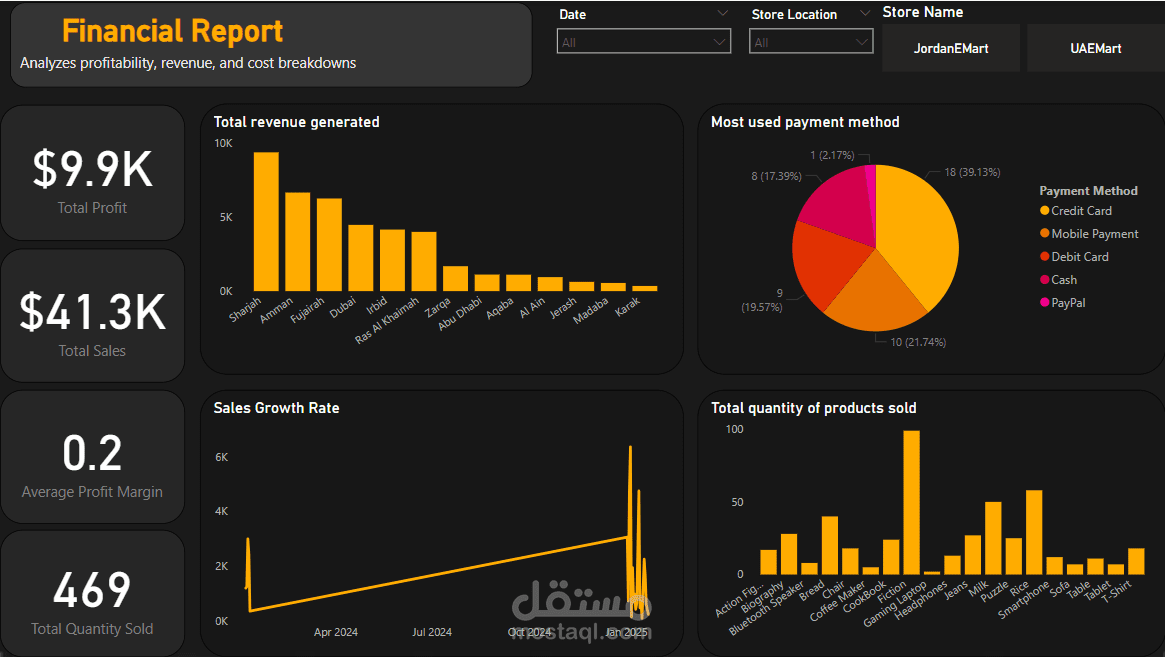The image size is (1165, 657).
Task: Select the Bread quantity bar
Action: point(830,546)
